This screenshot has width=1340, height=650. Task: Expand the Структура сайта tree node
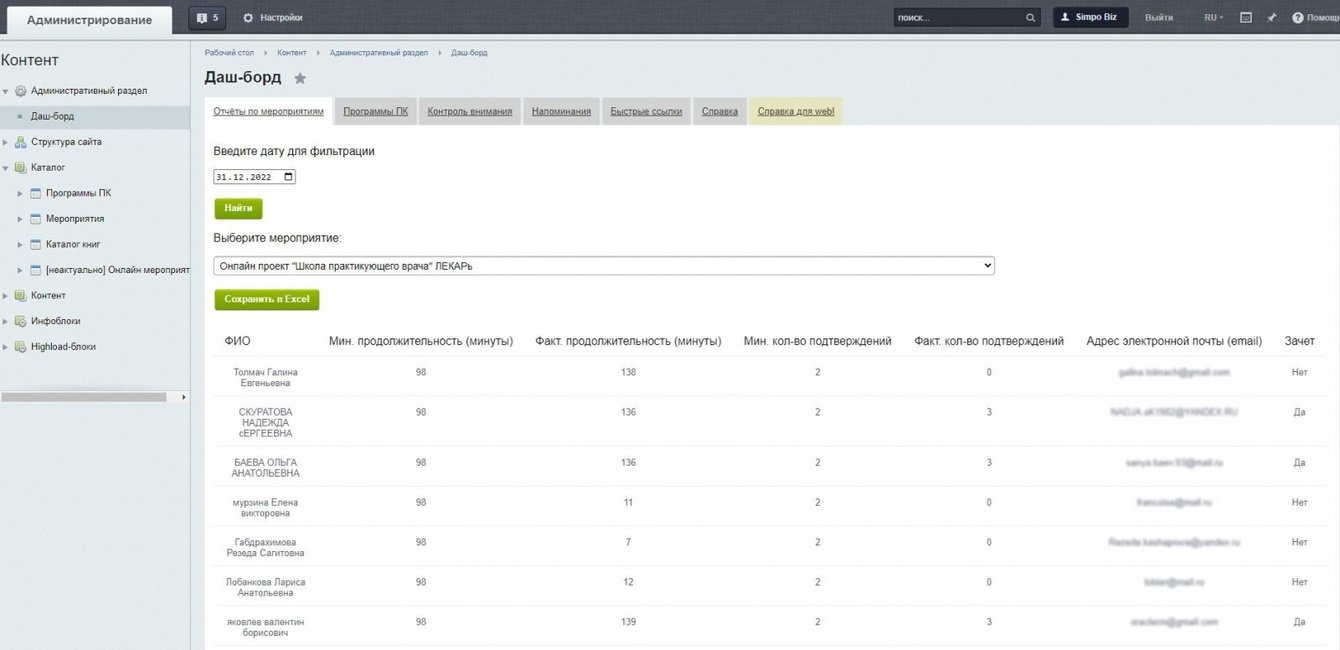[x=6, y=142]
